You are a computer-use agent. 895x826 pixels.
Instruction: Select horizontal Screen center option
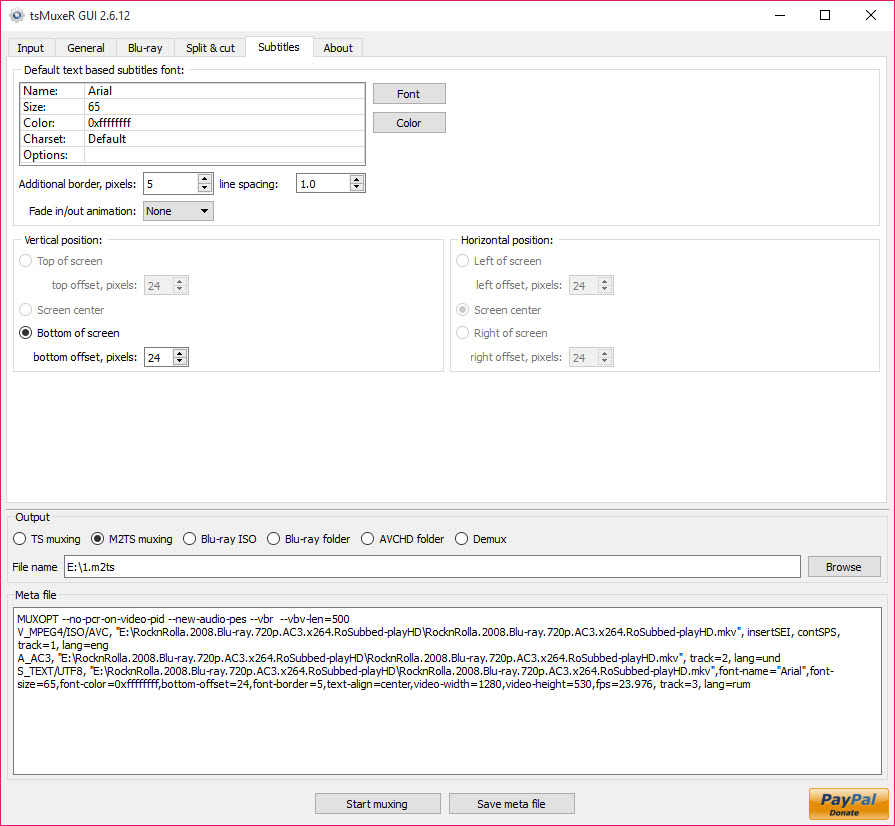pyautogui.click(x=499, y=310)
